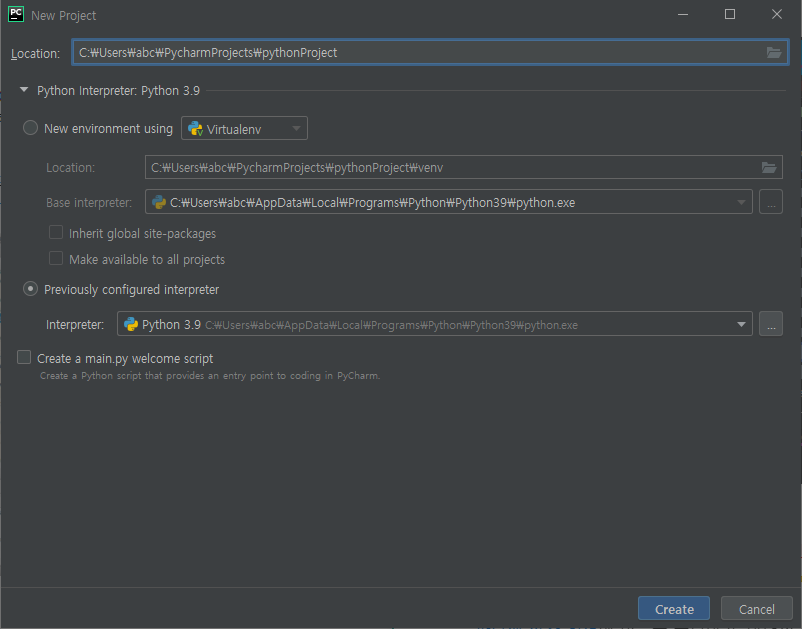Screen dimensions: 802x629
Task: Click the Base interpreter: label
Action: tap(89, 203)
